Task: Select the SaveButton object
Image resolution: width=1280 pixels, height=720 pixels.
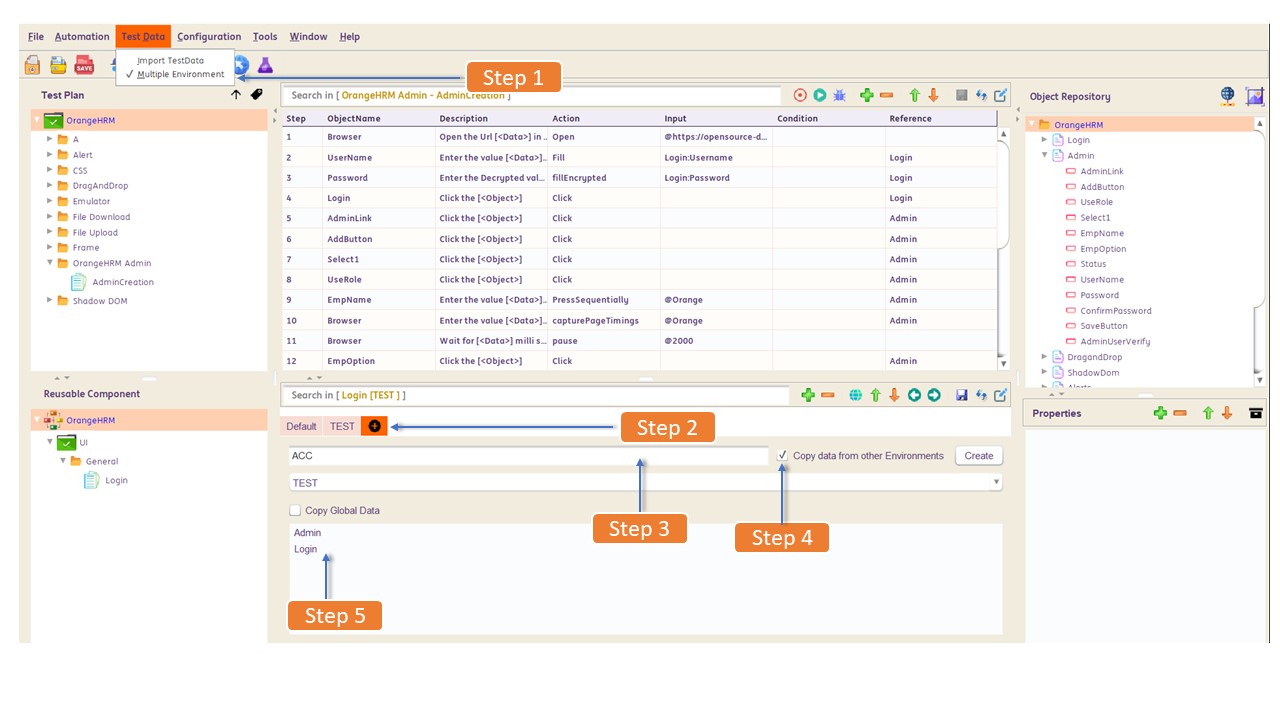Action: [1104, 326]
